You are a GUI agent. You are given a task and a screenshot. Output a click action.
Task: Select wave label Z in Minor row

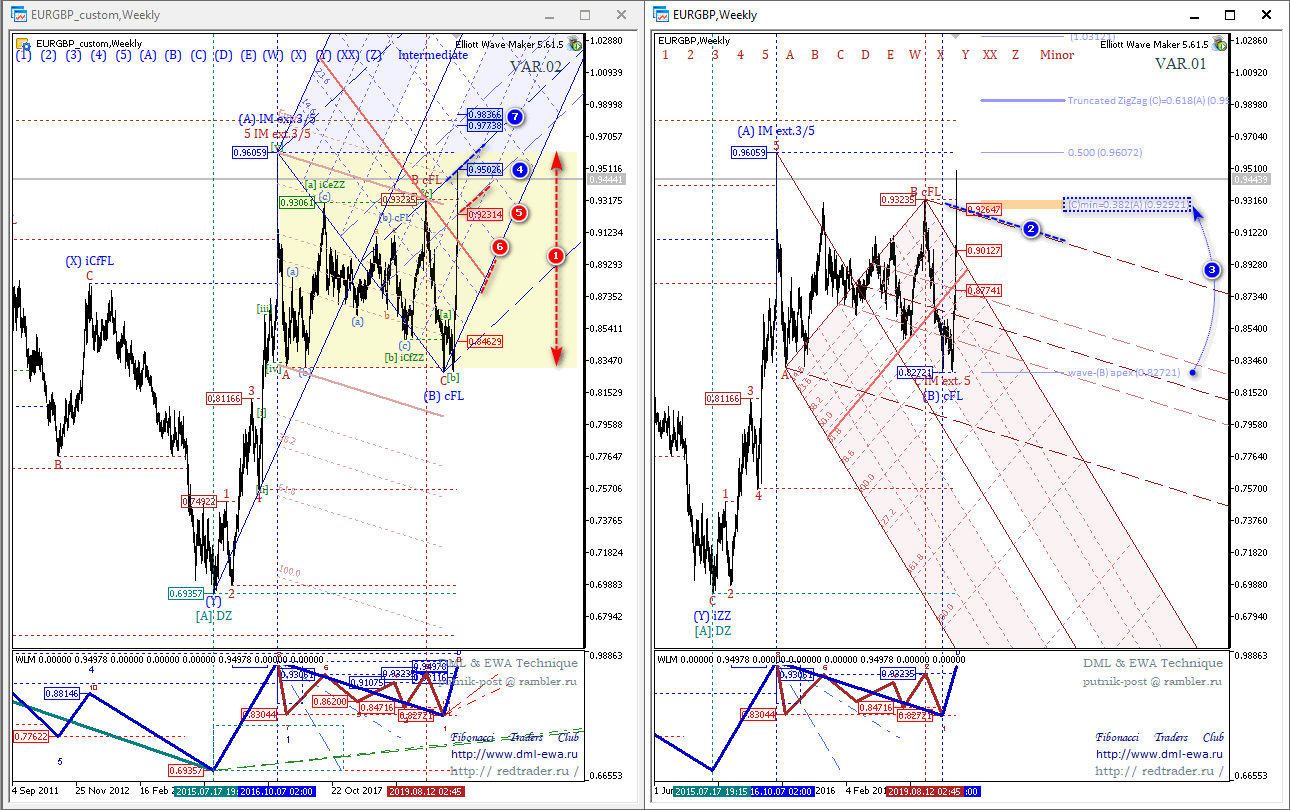point(1015,55)
